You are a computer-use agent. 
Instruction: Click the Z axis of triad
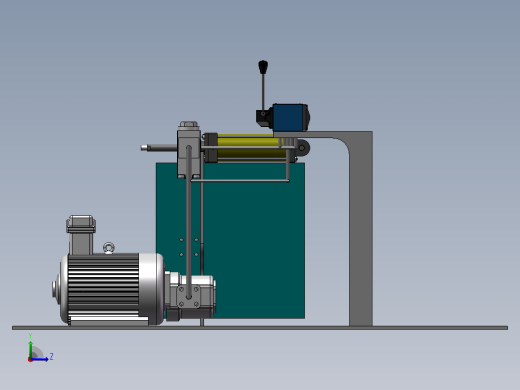point(41,359)
